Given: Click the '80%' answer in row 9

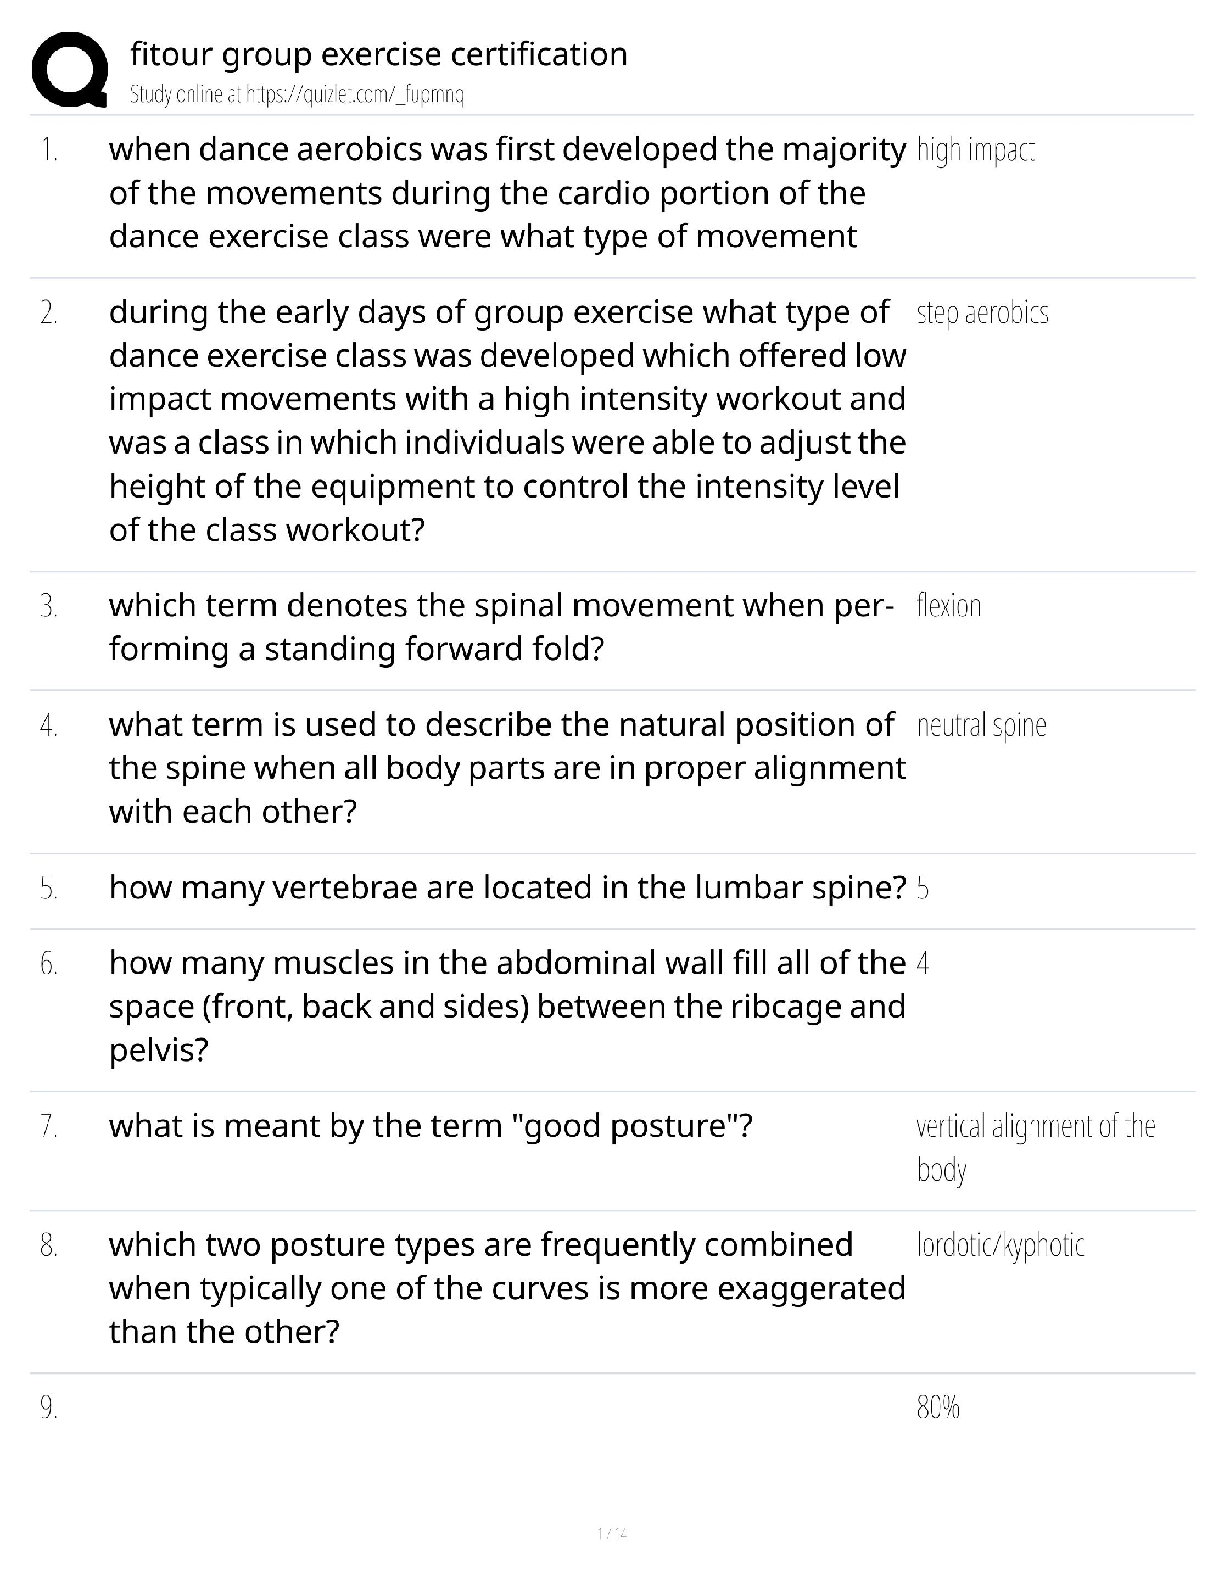Looking at the screenshot, I should coord(938,1408).
